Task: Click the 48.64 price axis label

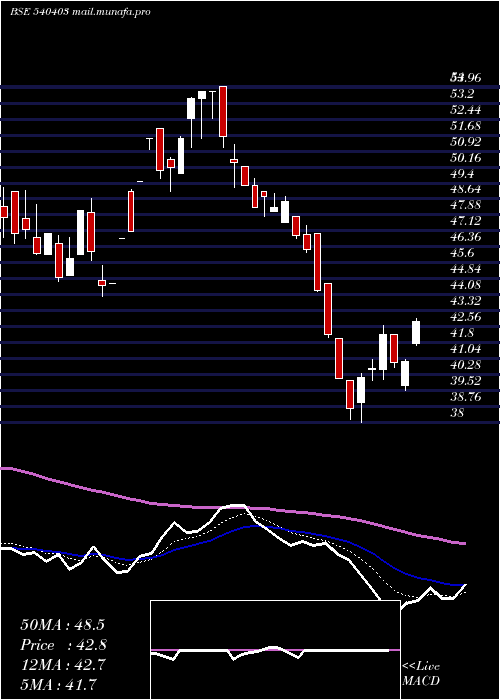Action: tap(465, 189)
